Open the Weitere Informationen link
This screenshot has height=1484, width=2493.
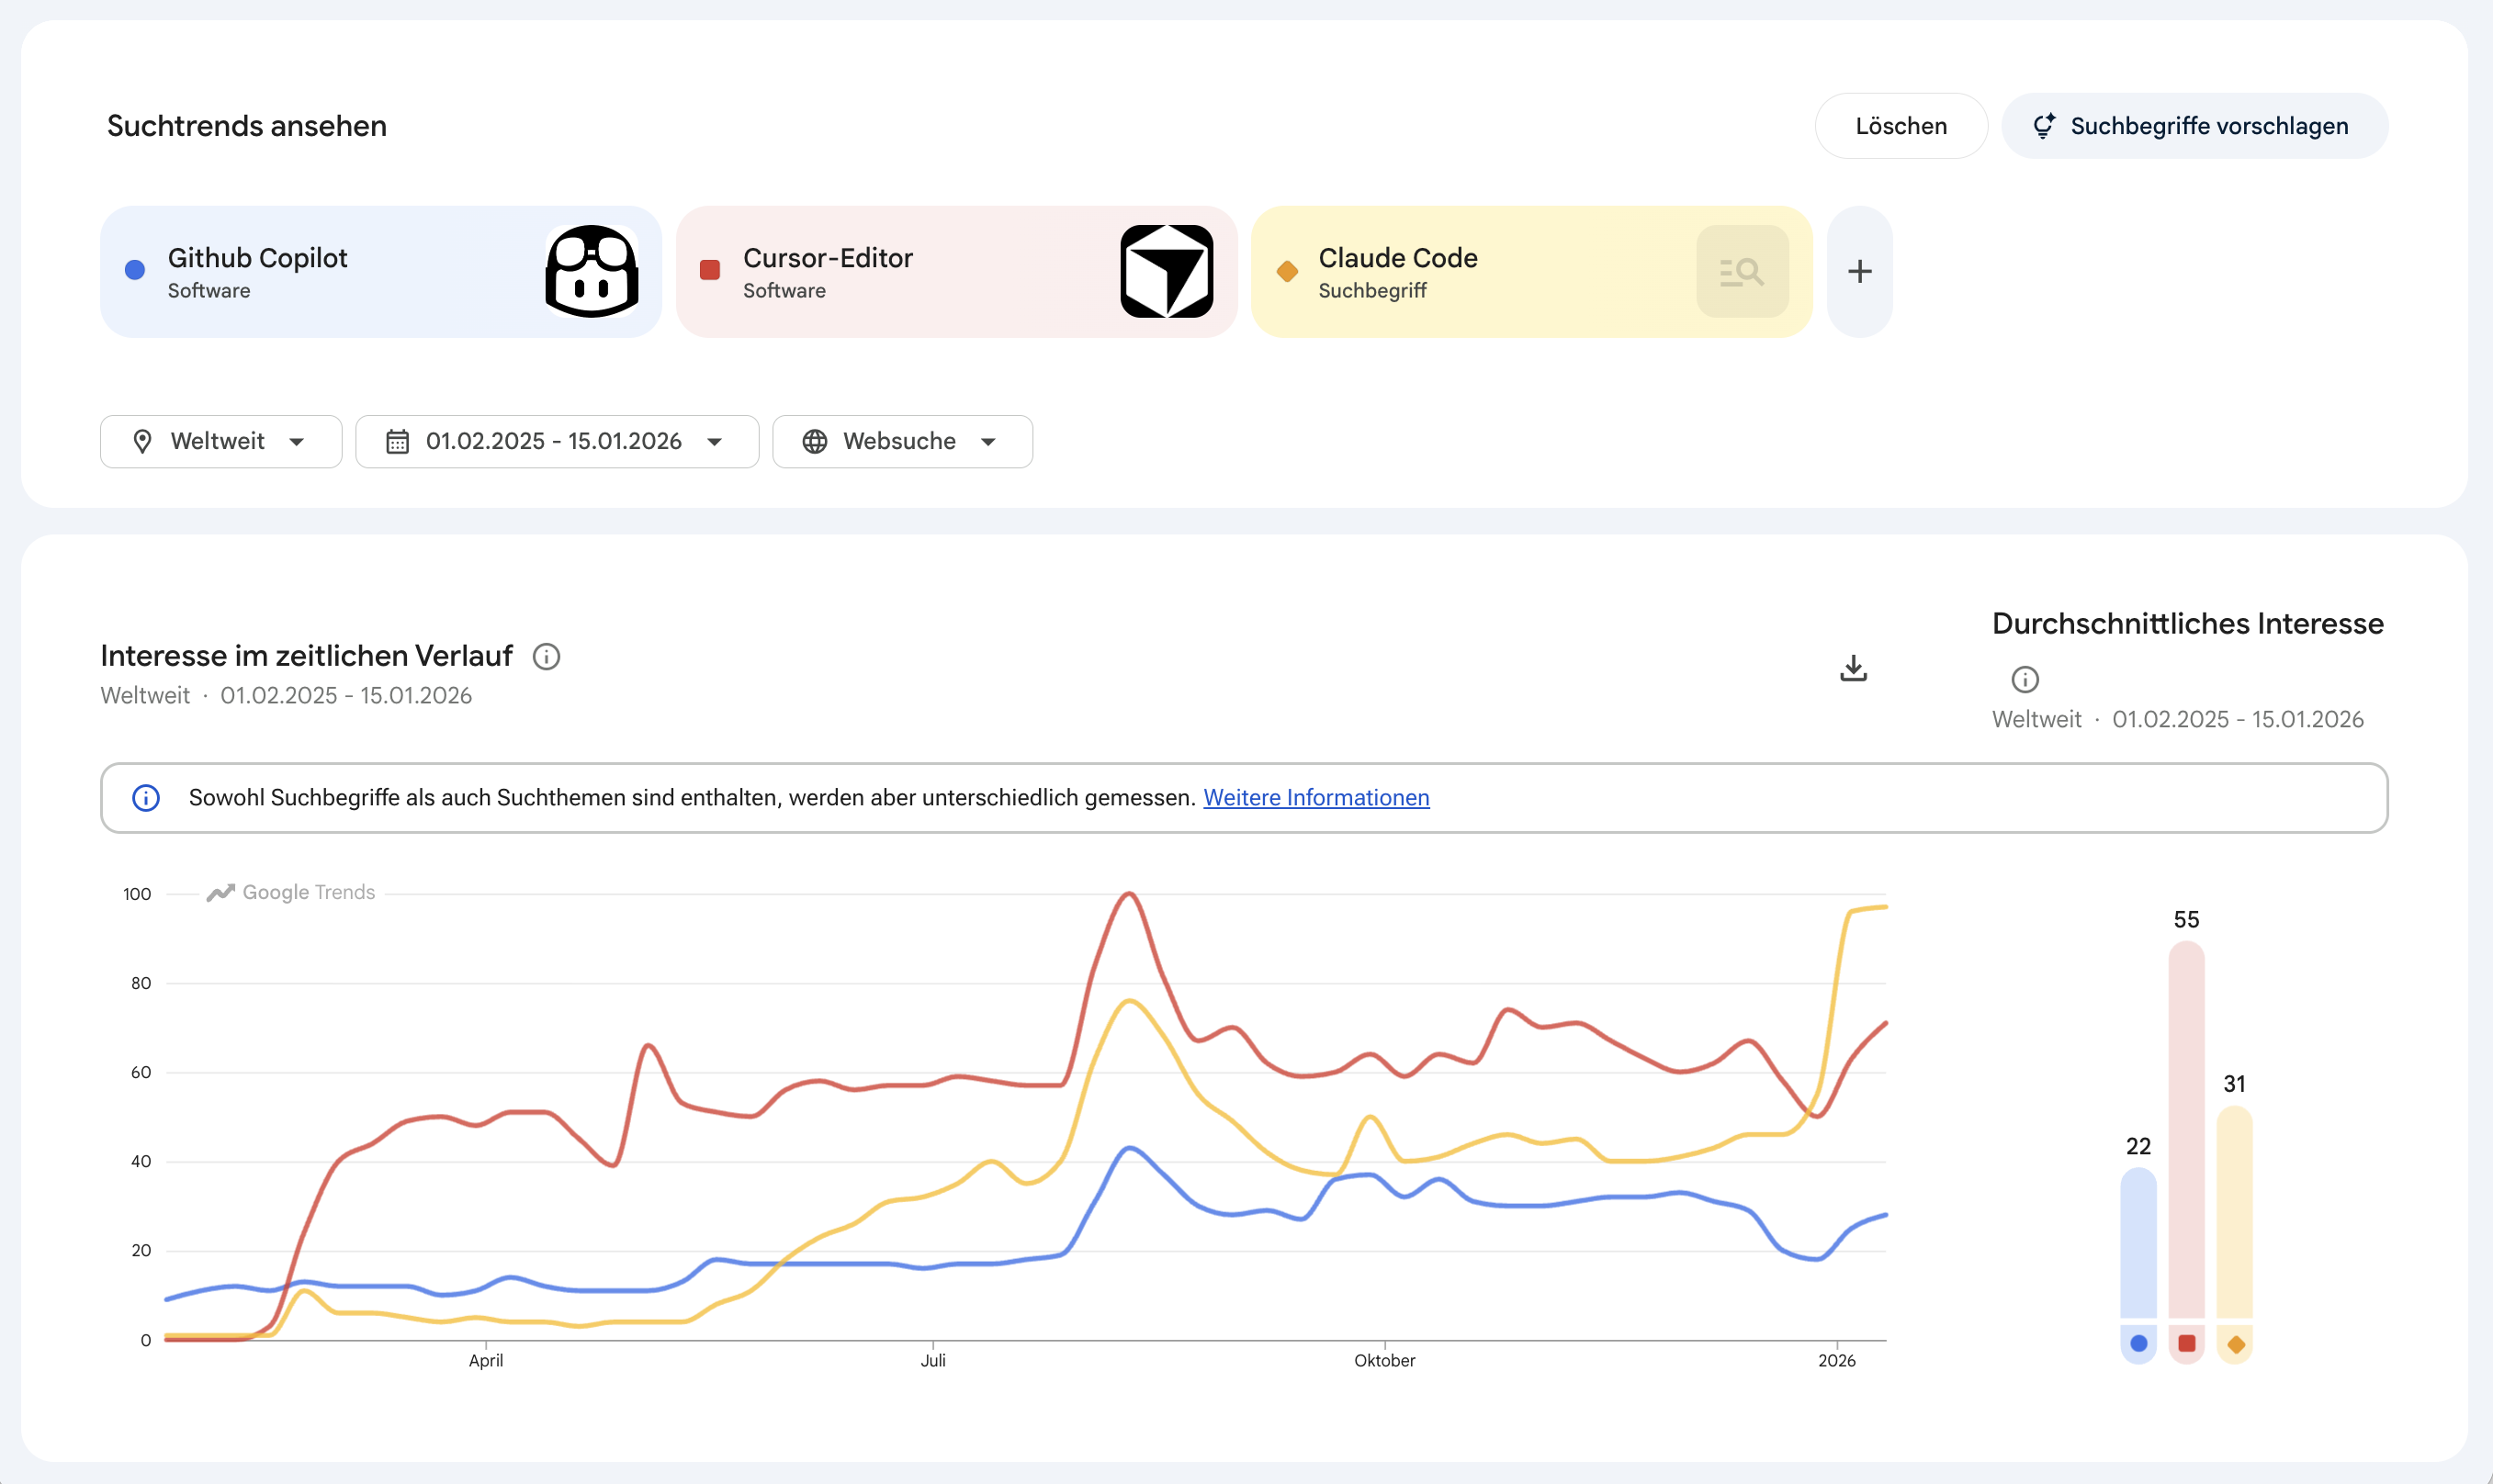[x=1315, y=798]
